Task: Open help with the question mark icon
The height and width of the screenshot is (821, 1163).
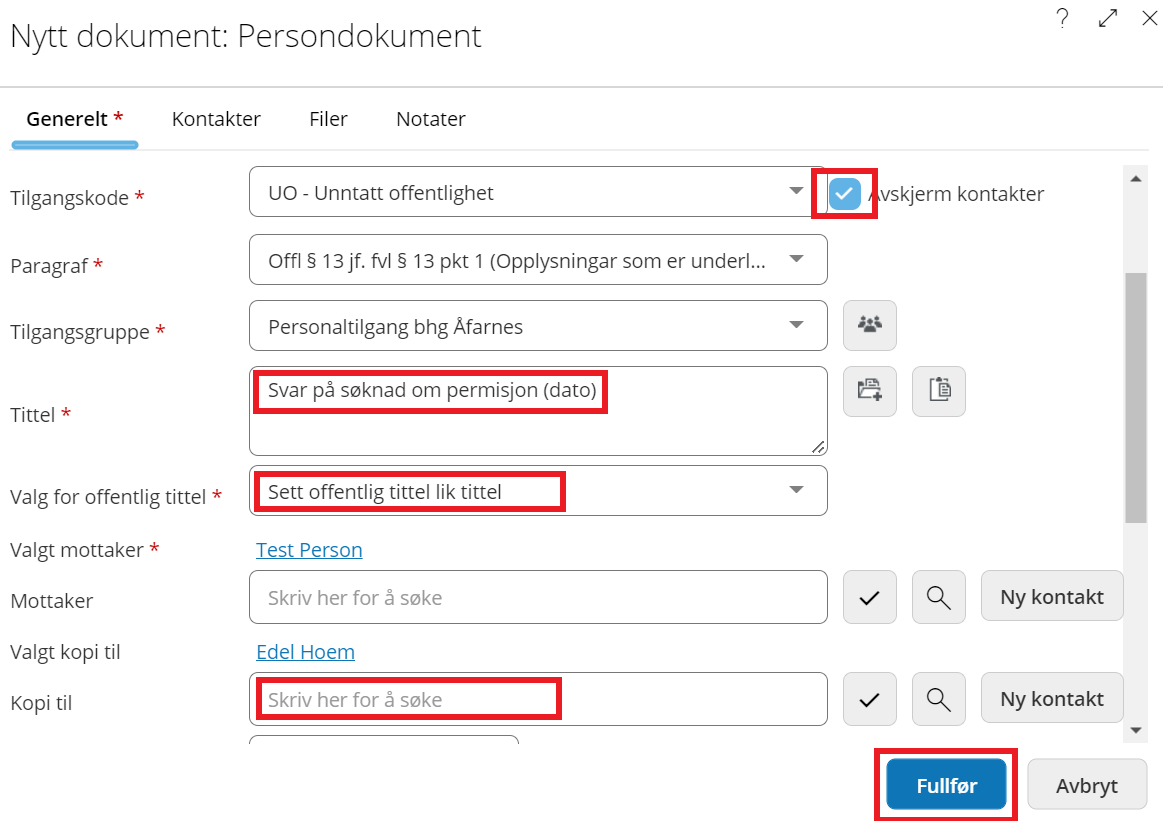Action: [1062, 18]
